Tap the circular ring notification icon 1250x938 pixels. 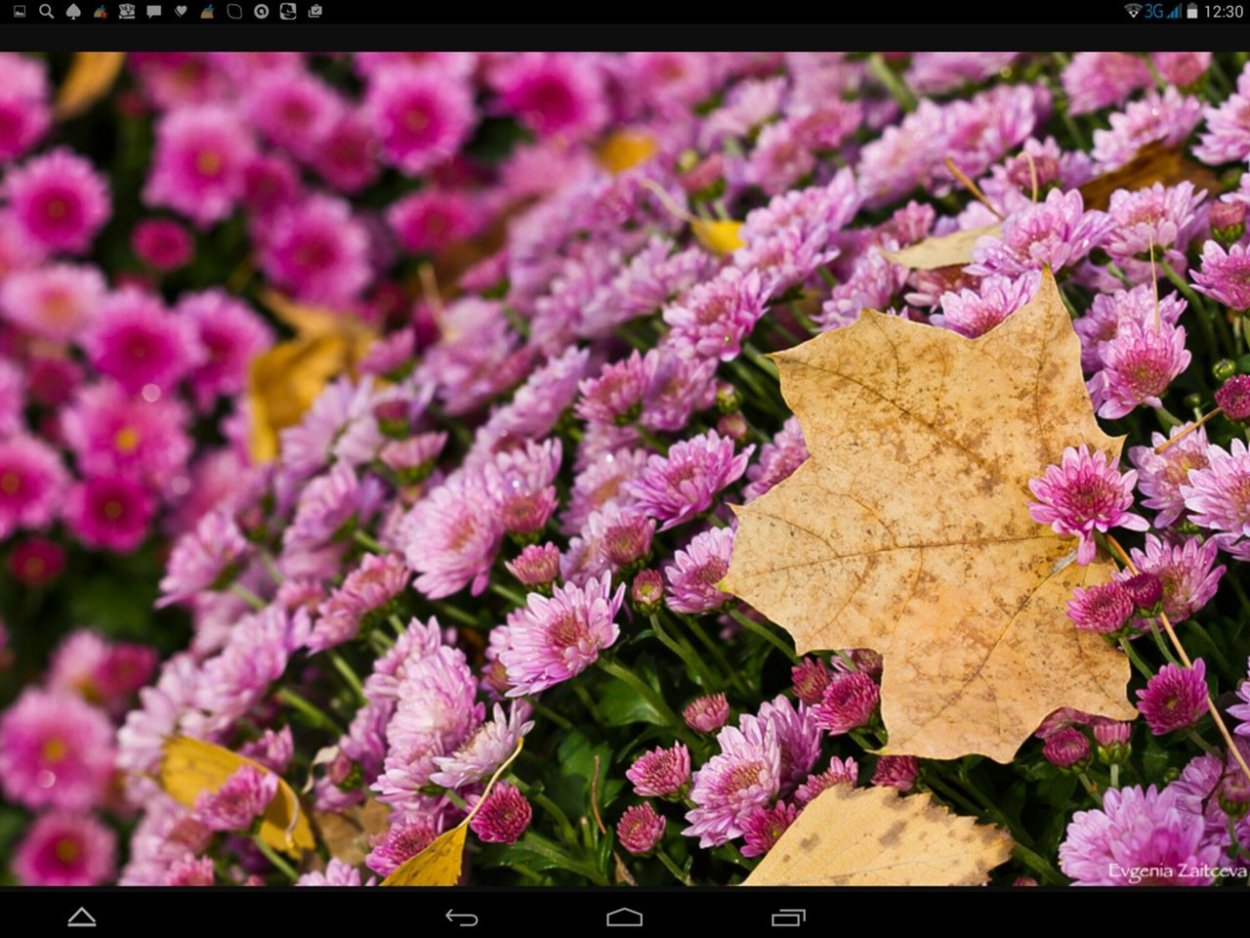coord(261,11)
